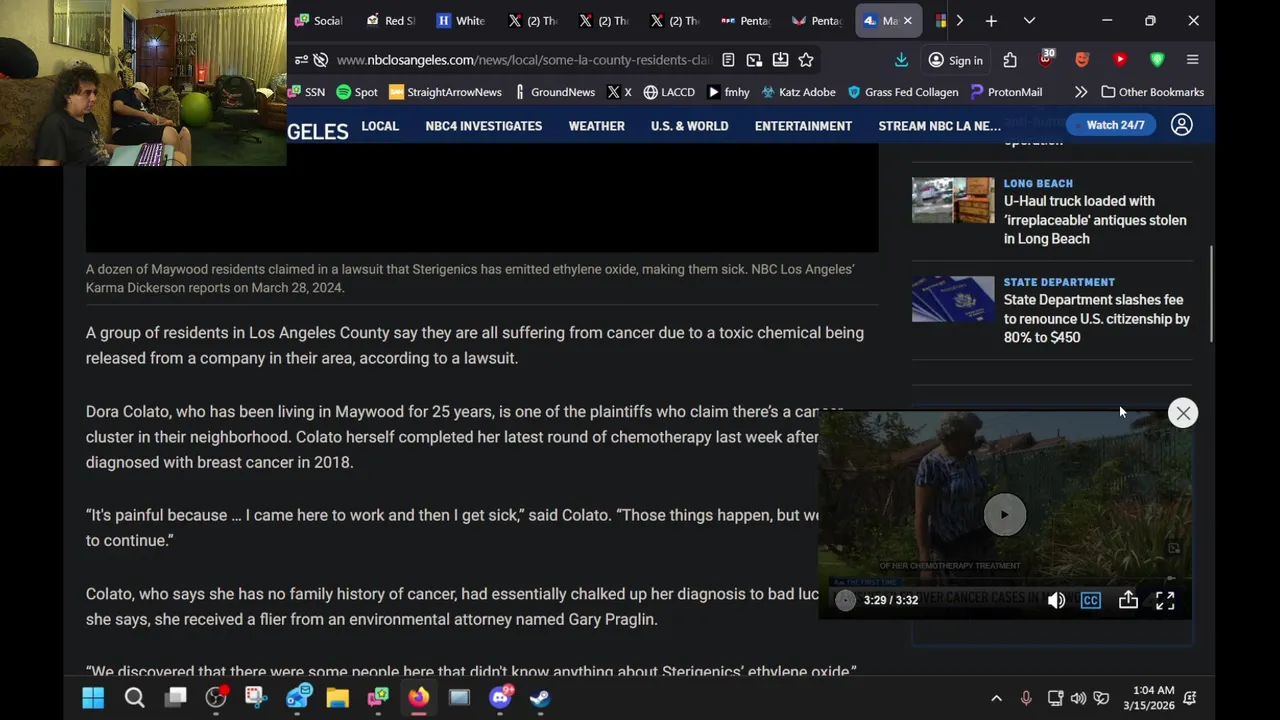
Task: Open the list all tabs dropdown chevron
Action: [1029, 20]
